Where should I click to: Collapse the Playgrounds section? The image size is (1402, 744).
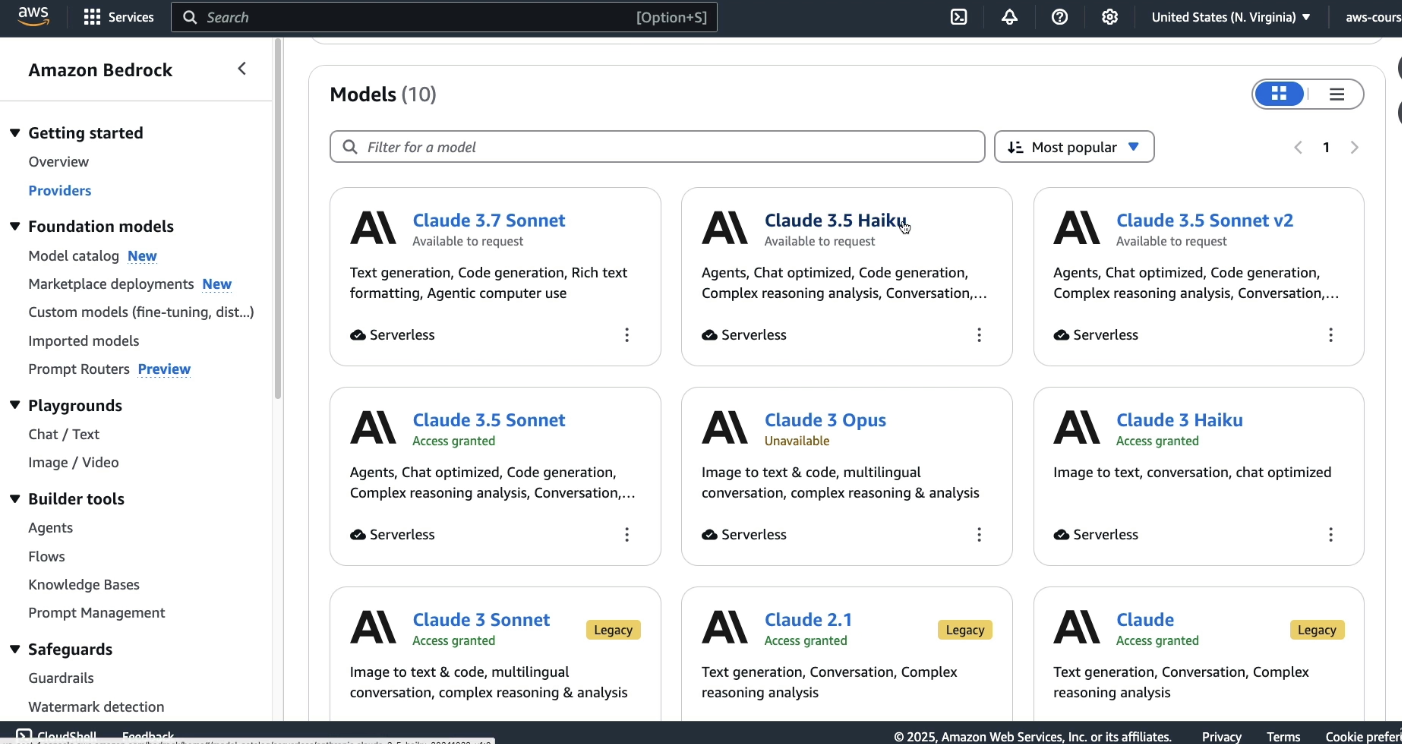[x=15, y=405]
